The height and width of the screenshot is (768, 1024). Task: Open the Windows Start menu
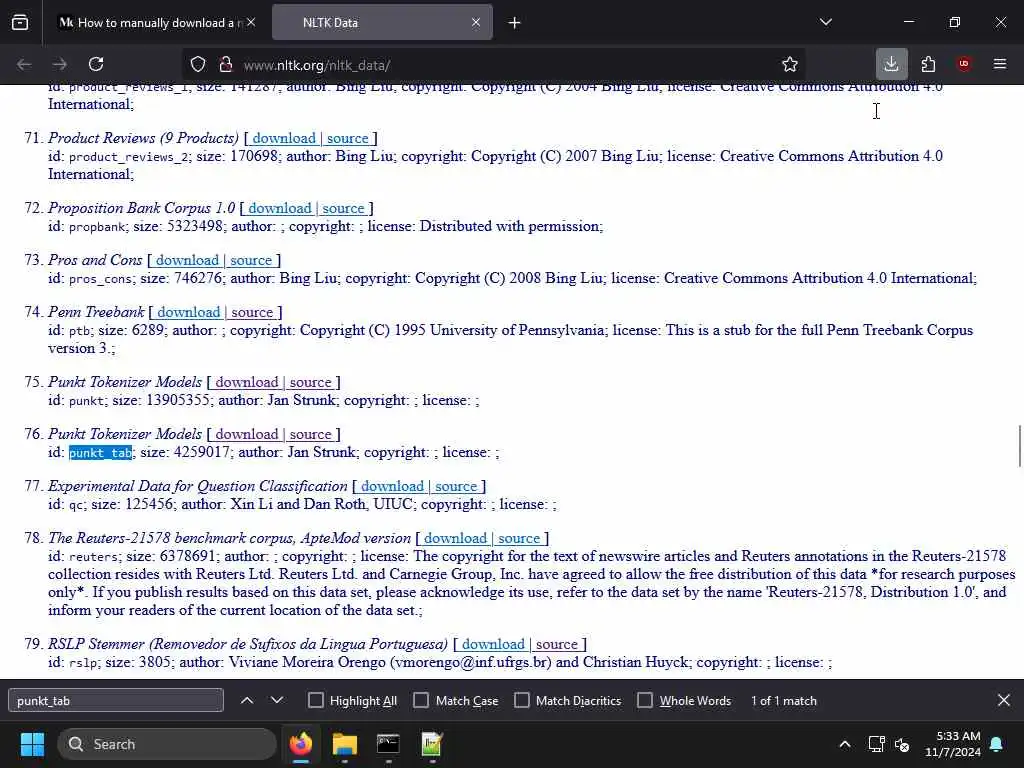(x=33, y=744)
